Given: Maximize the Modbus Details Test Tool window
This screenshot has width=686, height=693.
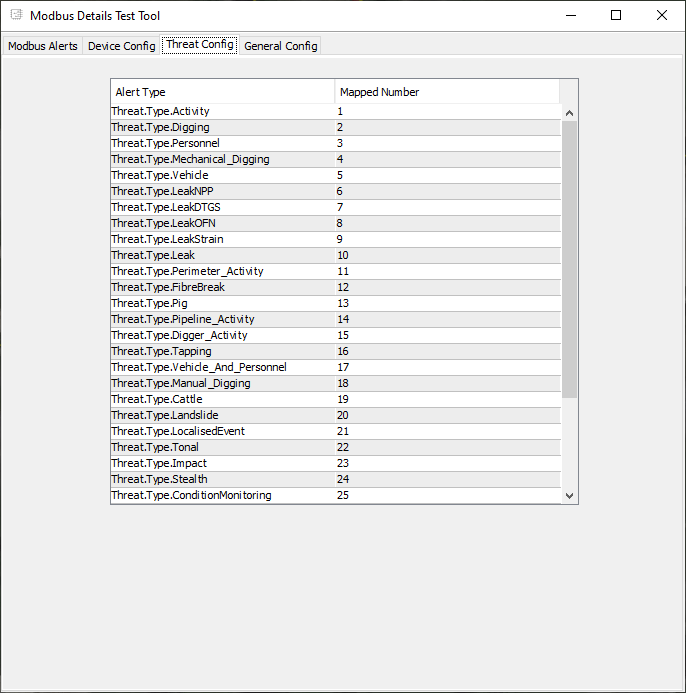Looking at the screenshot, I should point(616,15).
